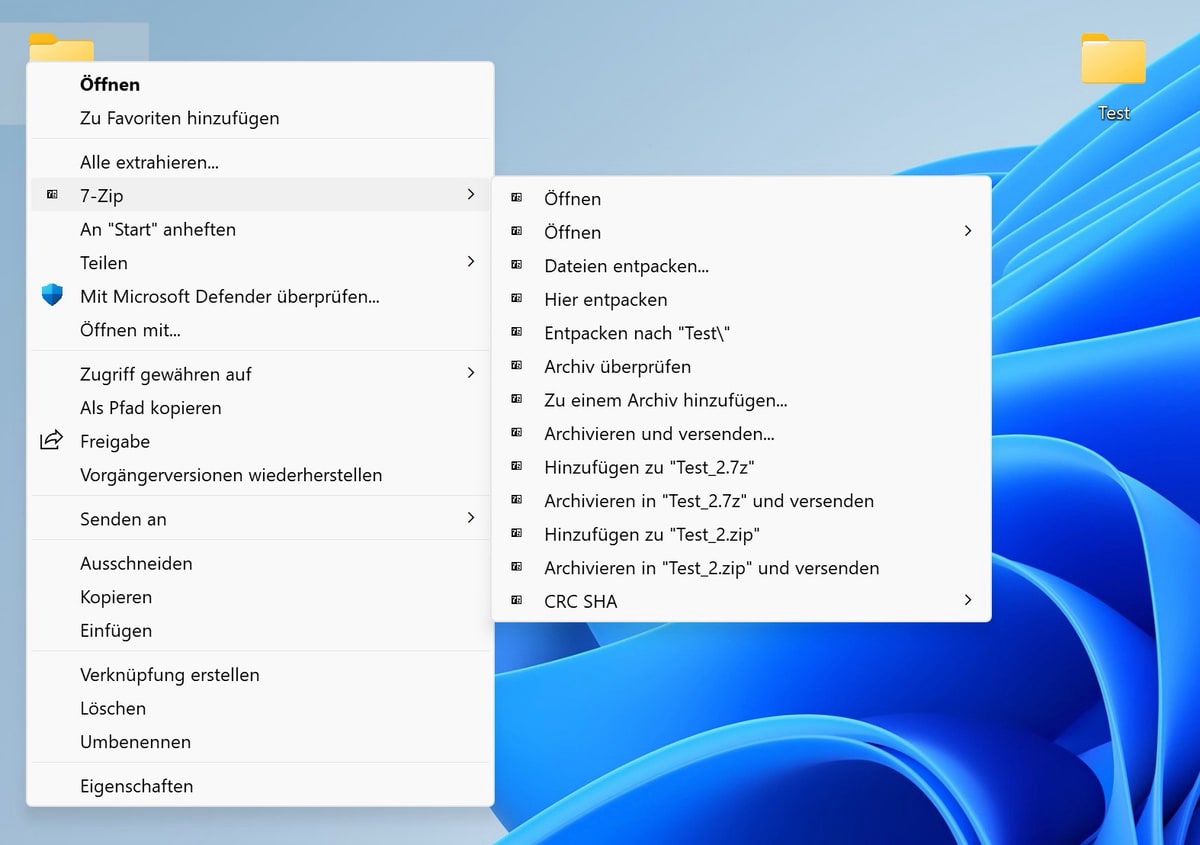Image resolution: width=1200 pixels, height=845 pixels.
Task: Select Als Pfad kopieren entry
Action: (x=150, y=408)
